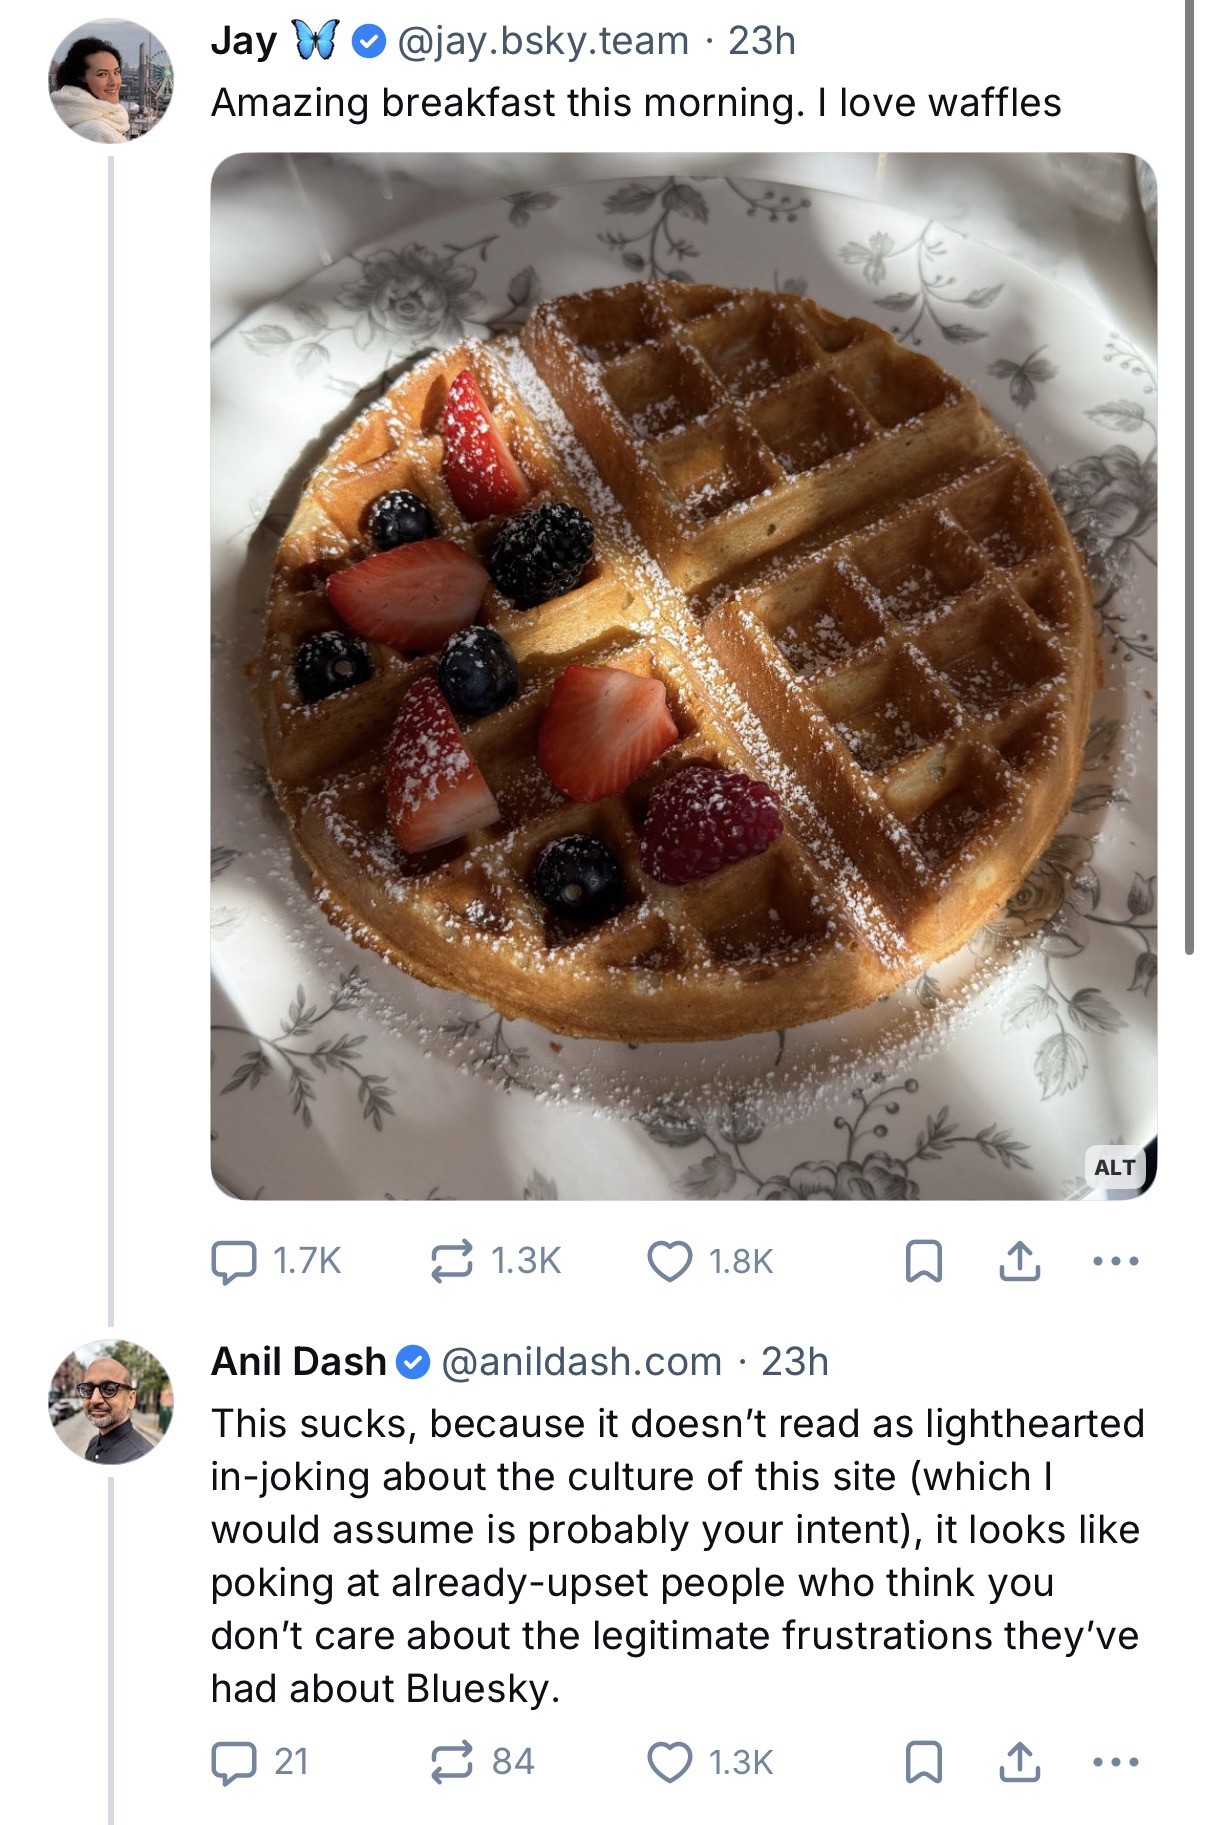1206x1825 pixels.
Task: Visit the @anildash.com handle
Action: coord(581,1361)
